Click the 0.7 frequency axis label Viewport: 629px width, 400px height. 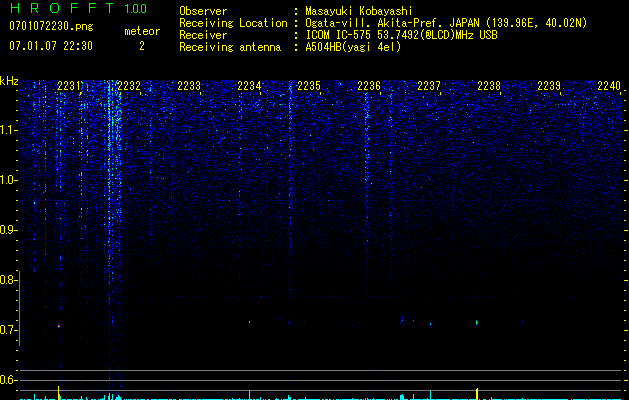pos(8,330)
